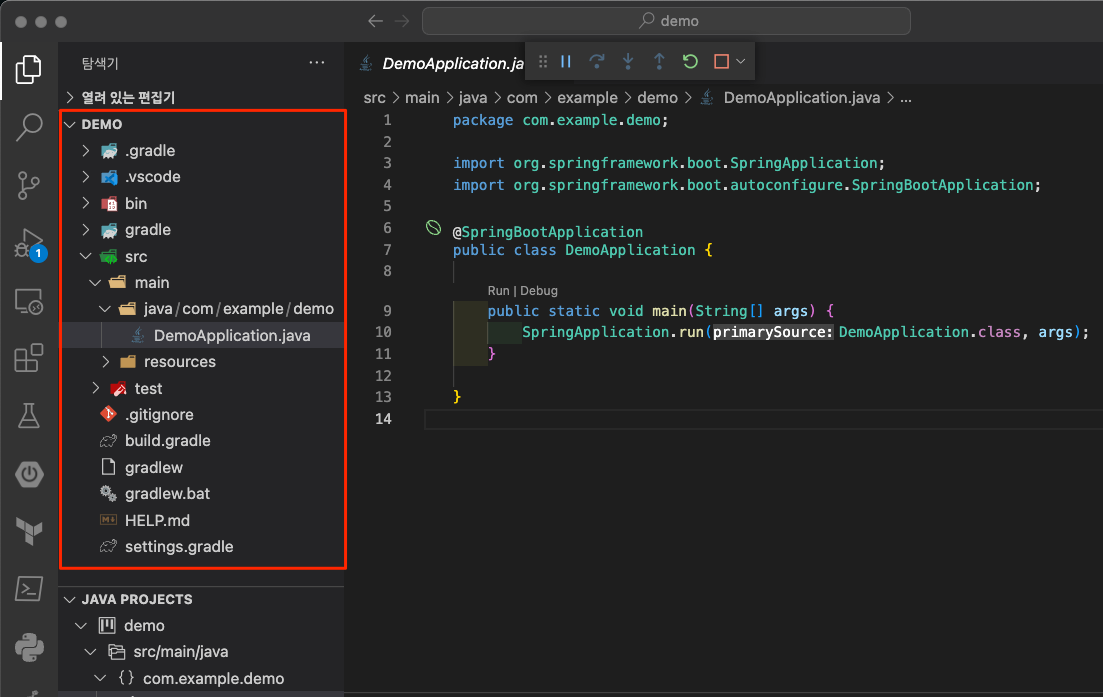The width and height of the screenshot is (1103, 697).
Task: Open the dropdown next to debug Stop
Action: click(x=741, y=62)
